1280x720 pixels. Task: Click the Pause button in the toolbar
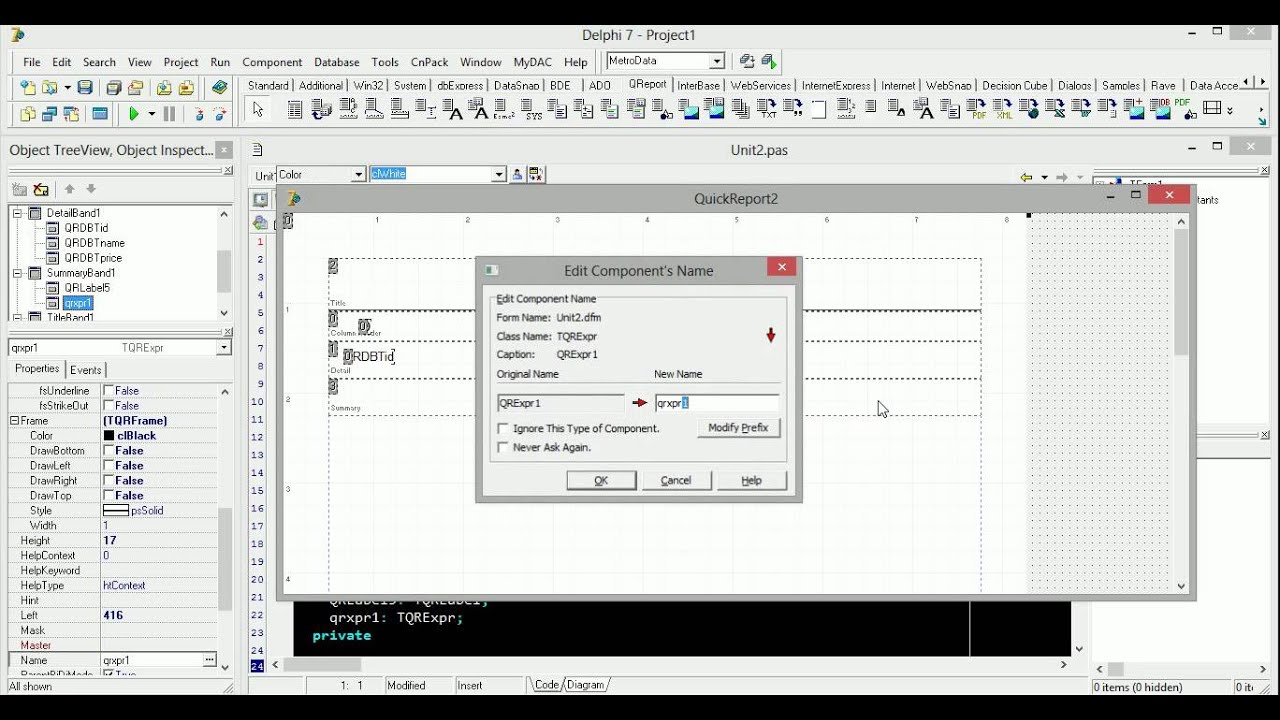[169, 114]
